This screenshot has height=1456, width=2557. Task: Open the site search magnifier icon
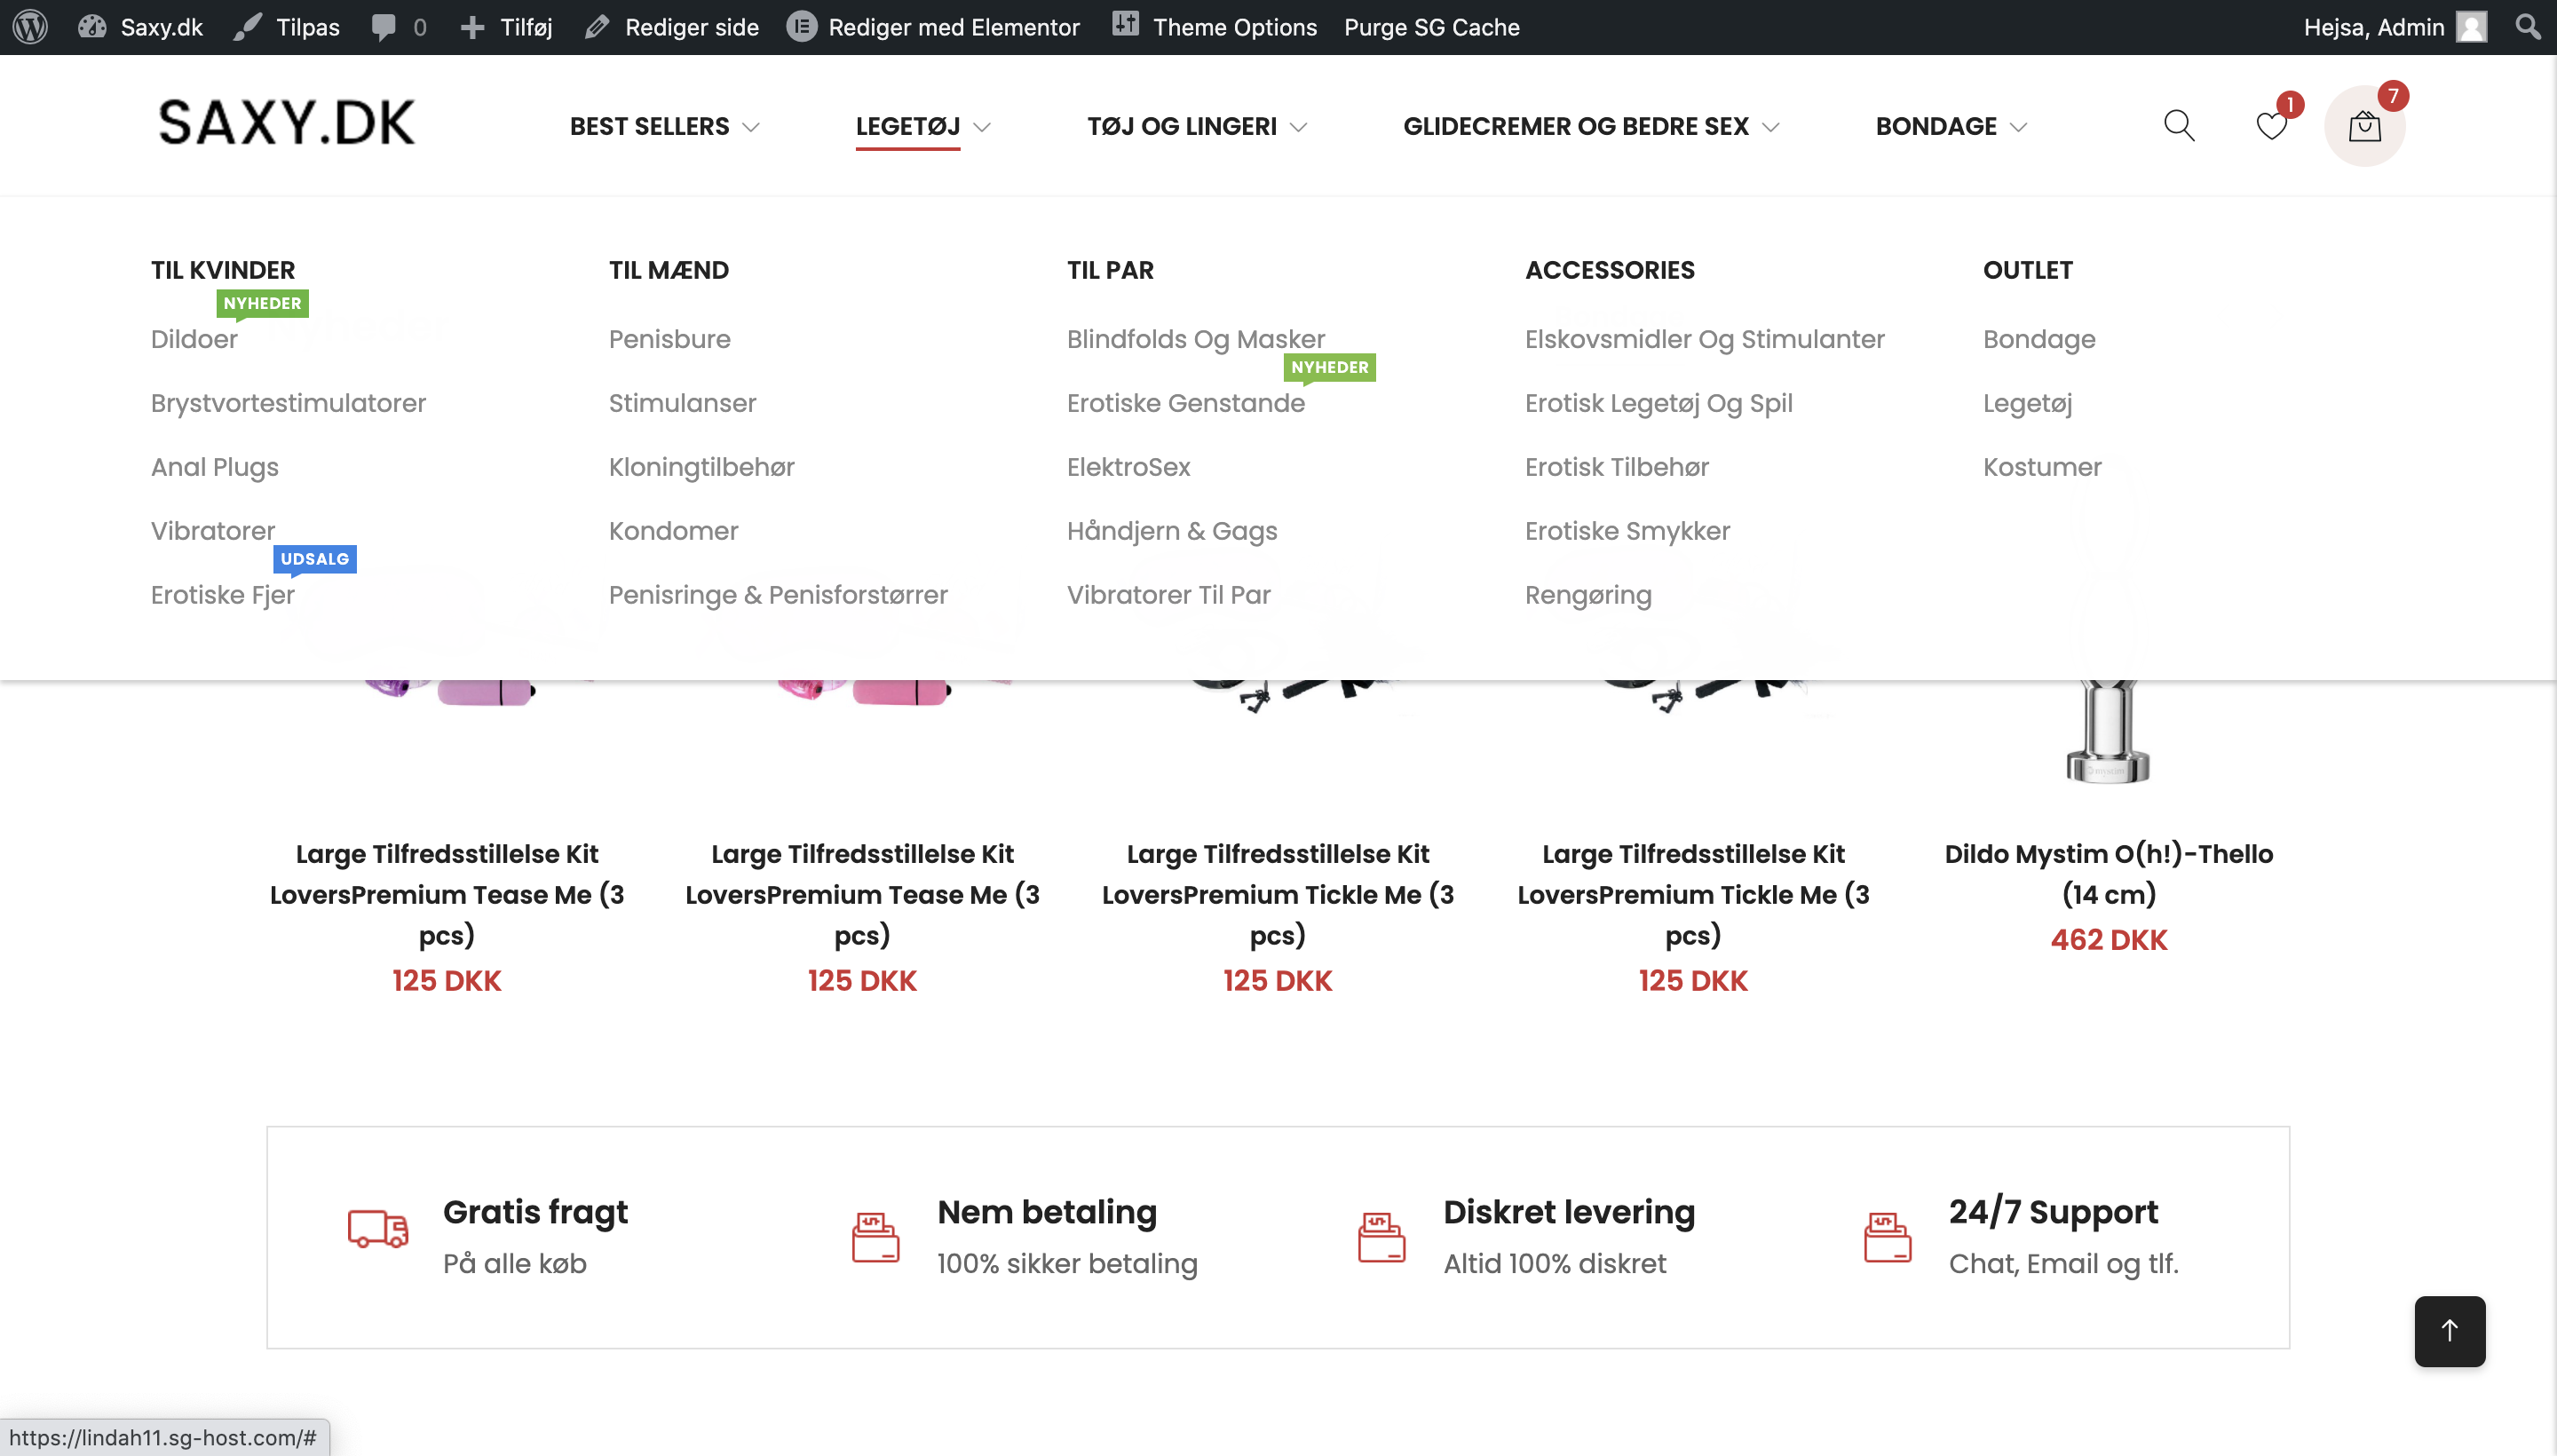[x=2178, y=126]
